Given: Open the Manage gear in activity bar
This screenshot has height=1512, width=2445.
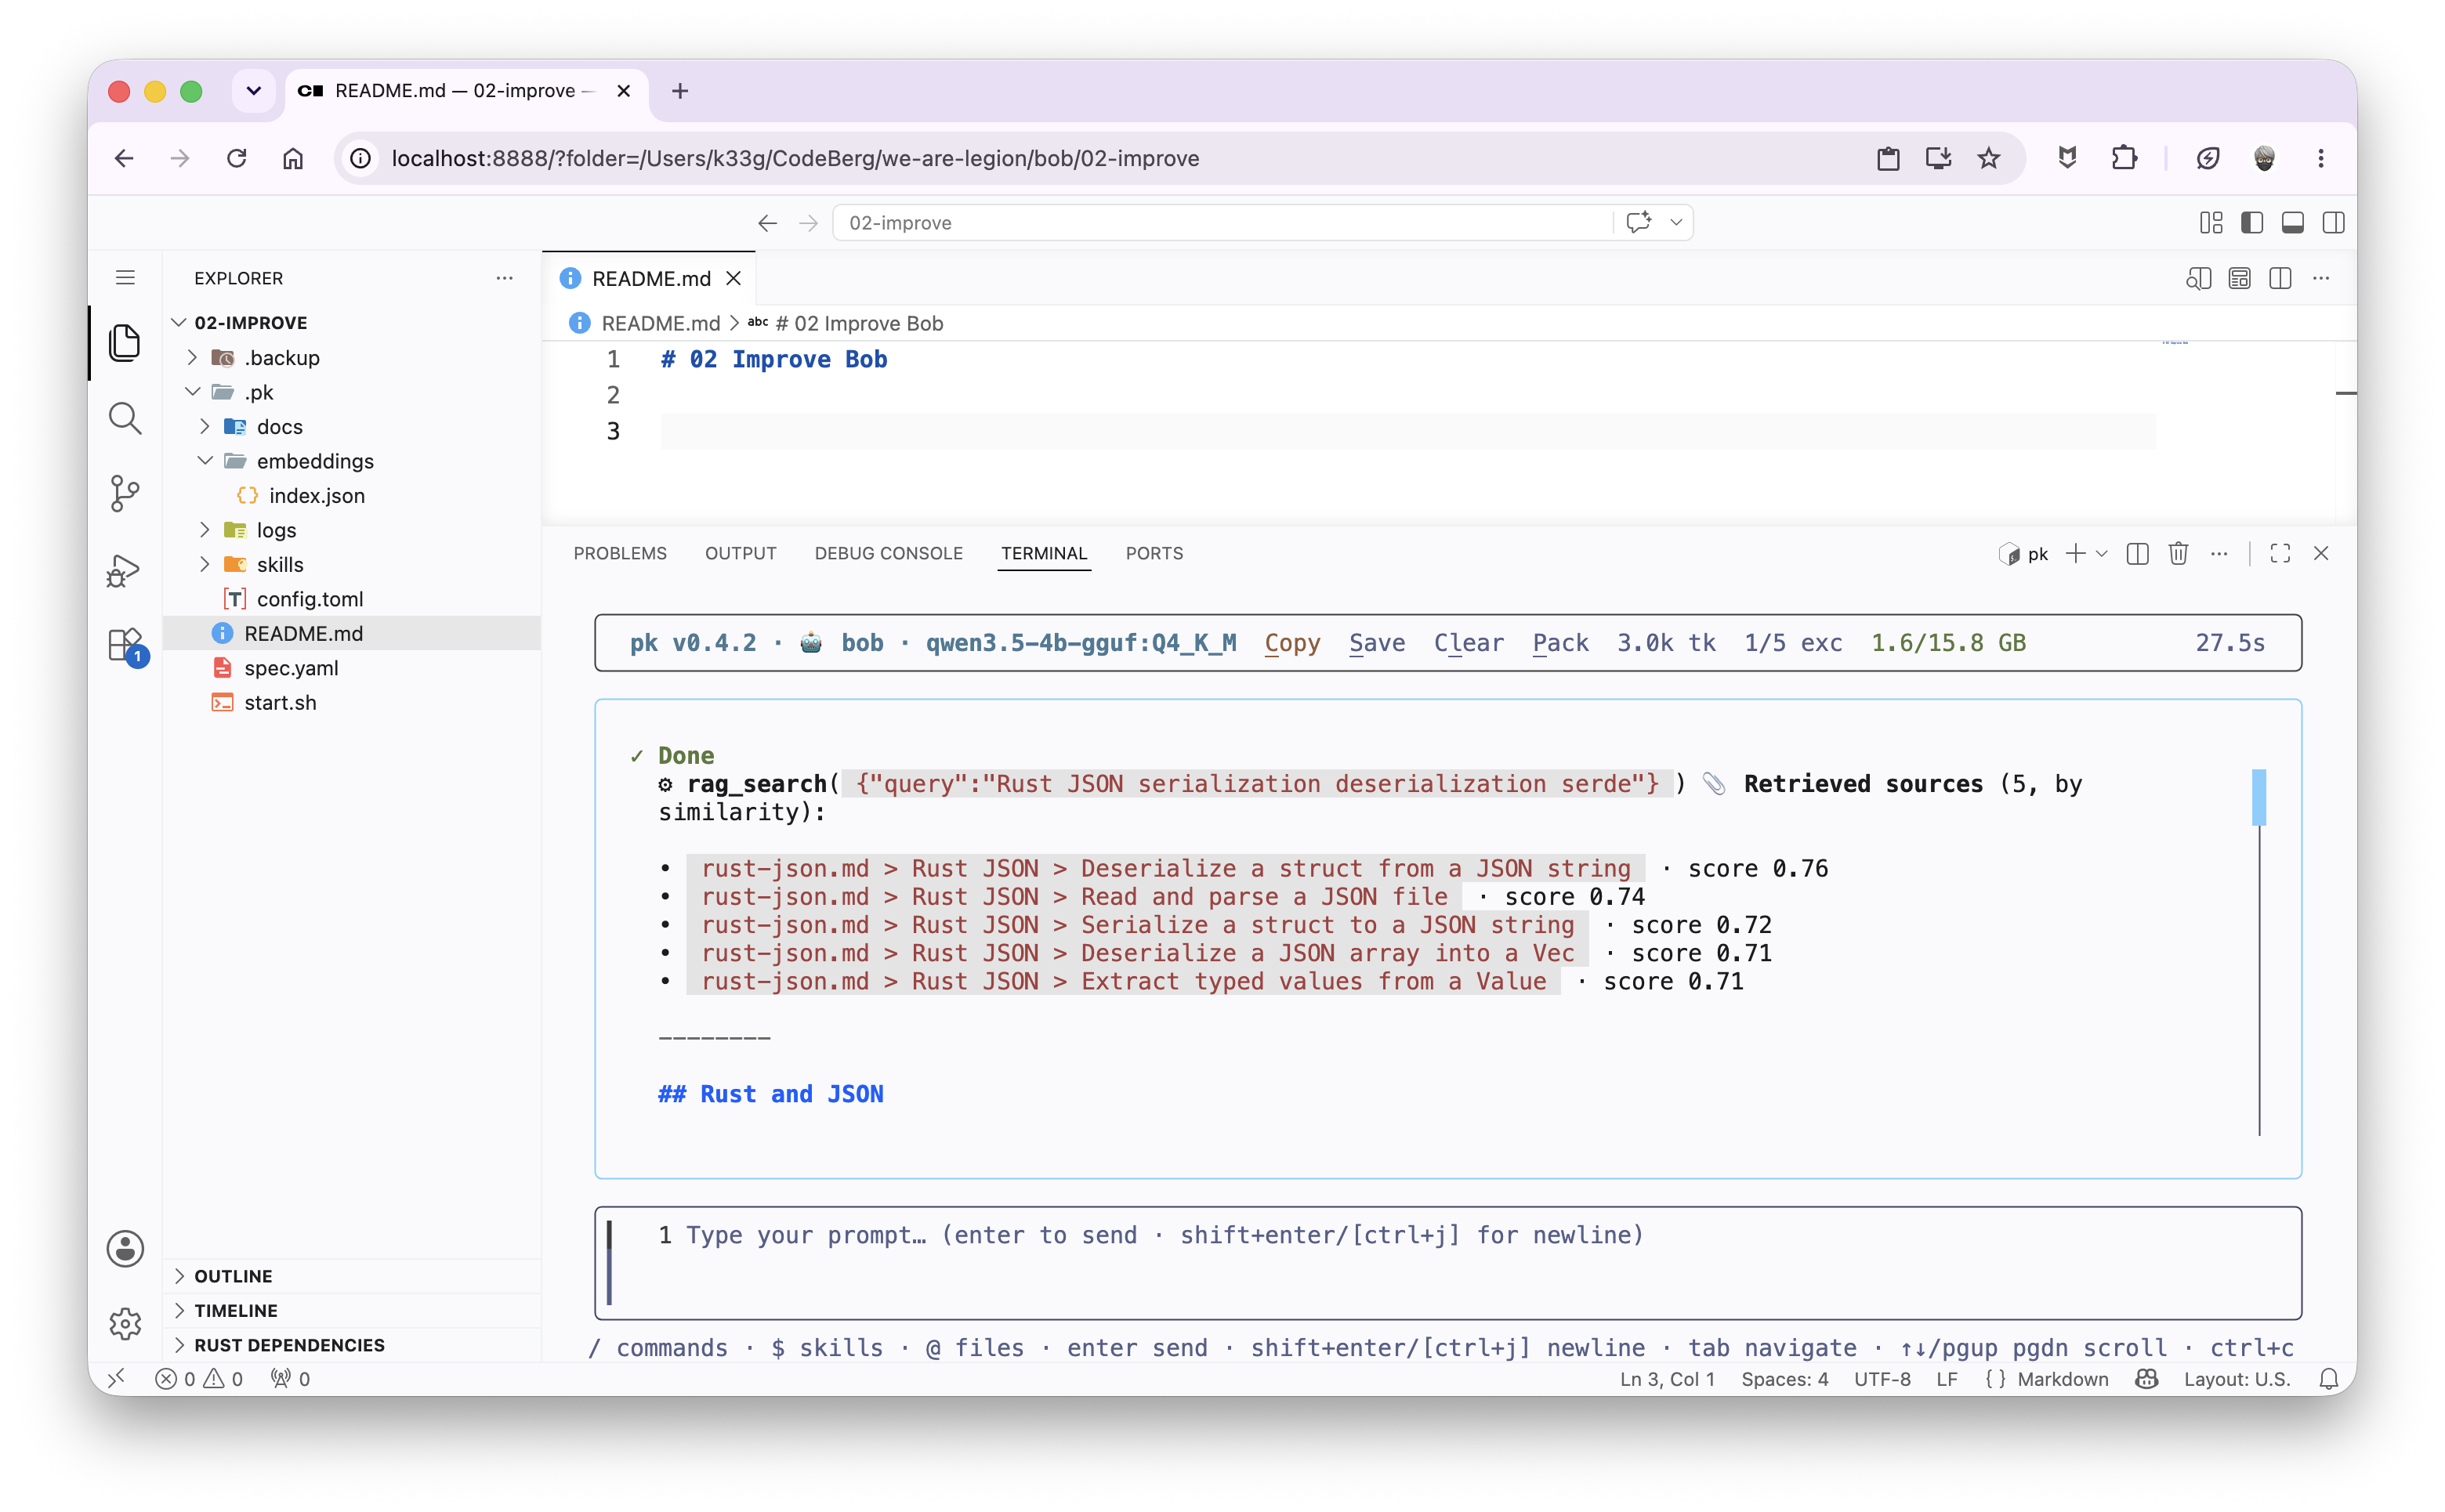Looking at the screenshot, I should coord(125,1323).
